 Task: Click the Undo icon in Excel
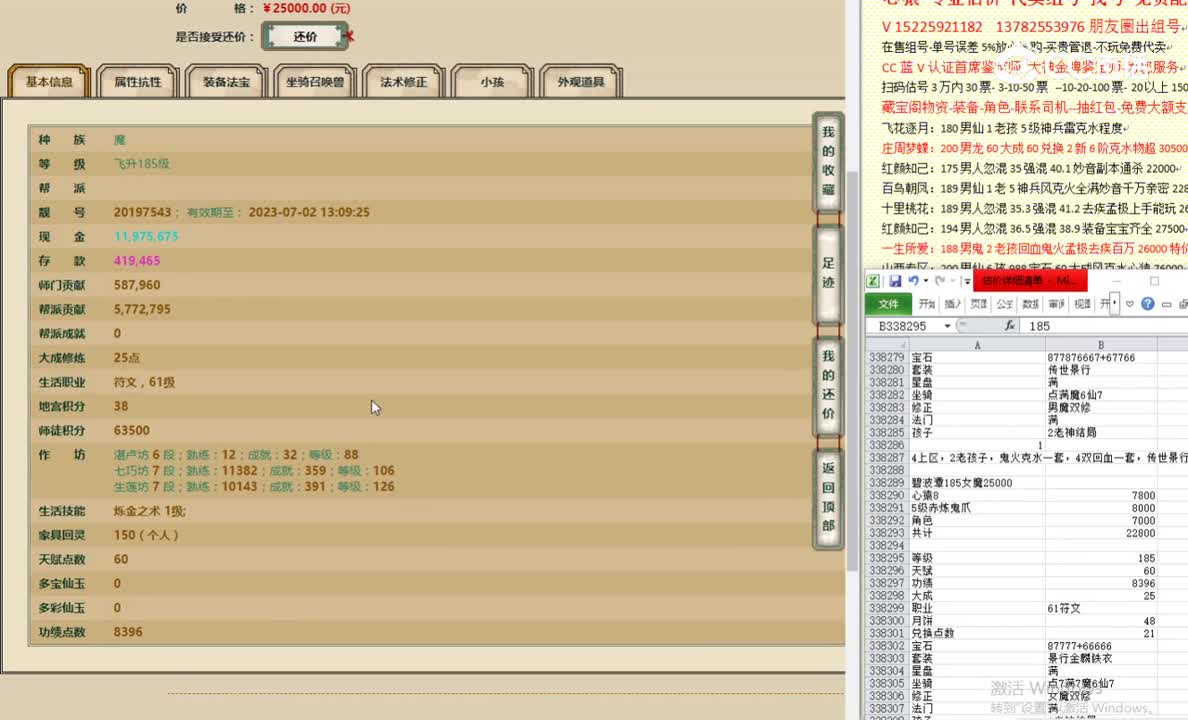click(x=915, y=281)
